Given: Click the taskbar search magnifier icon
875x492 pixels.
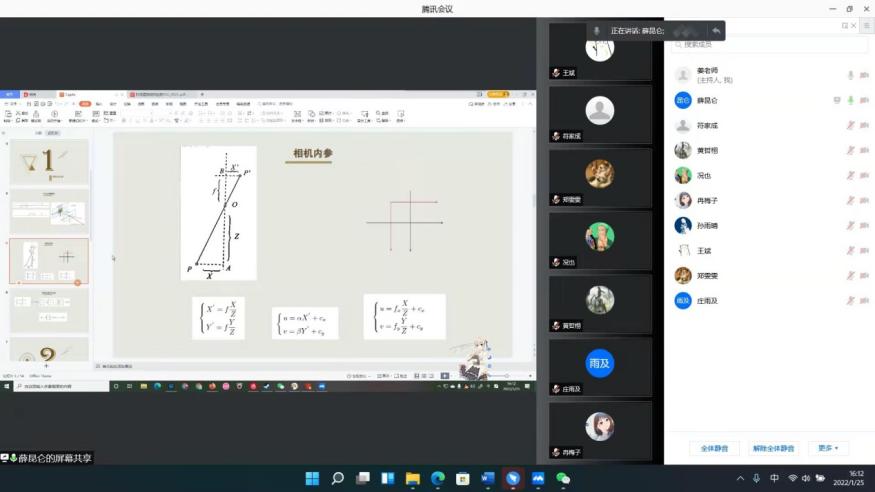Looking at the screenshot, I should pyautogui.click(x=338, y=479).
